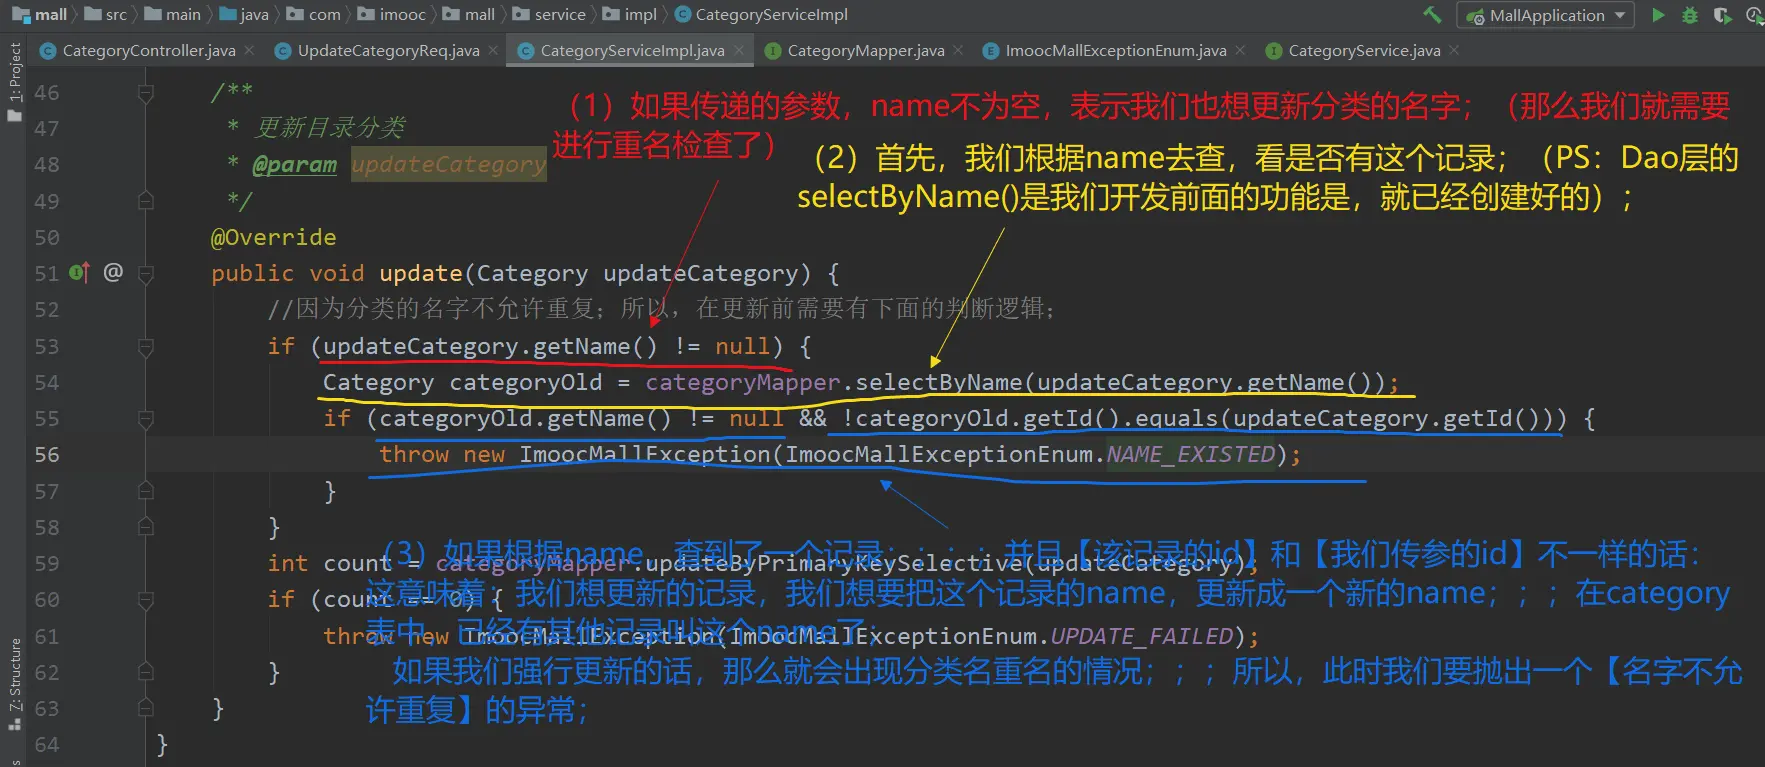Click the UPDATE_FAILED enum constant
1765x767 pixels.
point(1142,636)
